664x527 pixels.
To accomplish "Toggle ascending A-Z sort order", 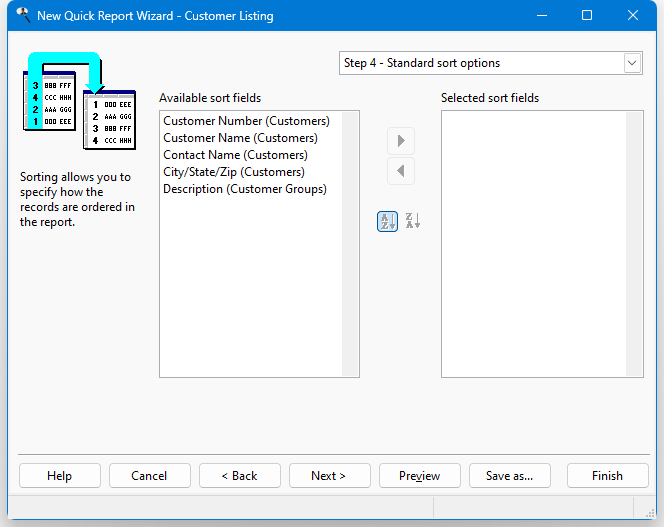I will pyautogui.click(x=387, y=221).
